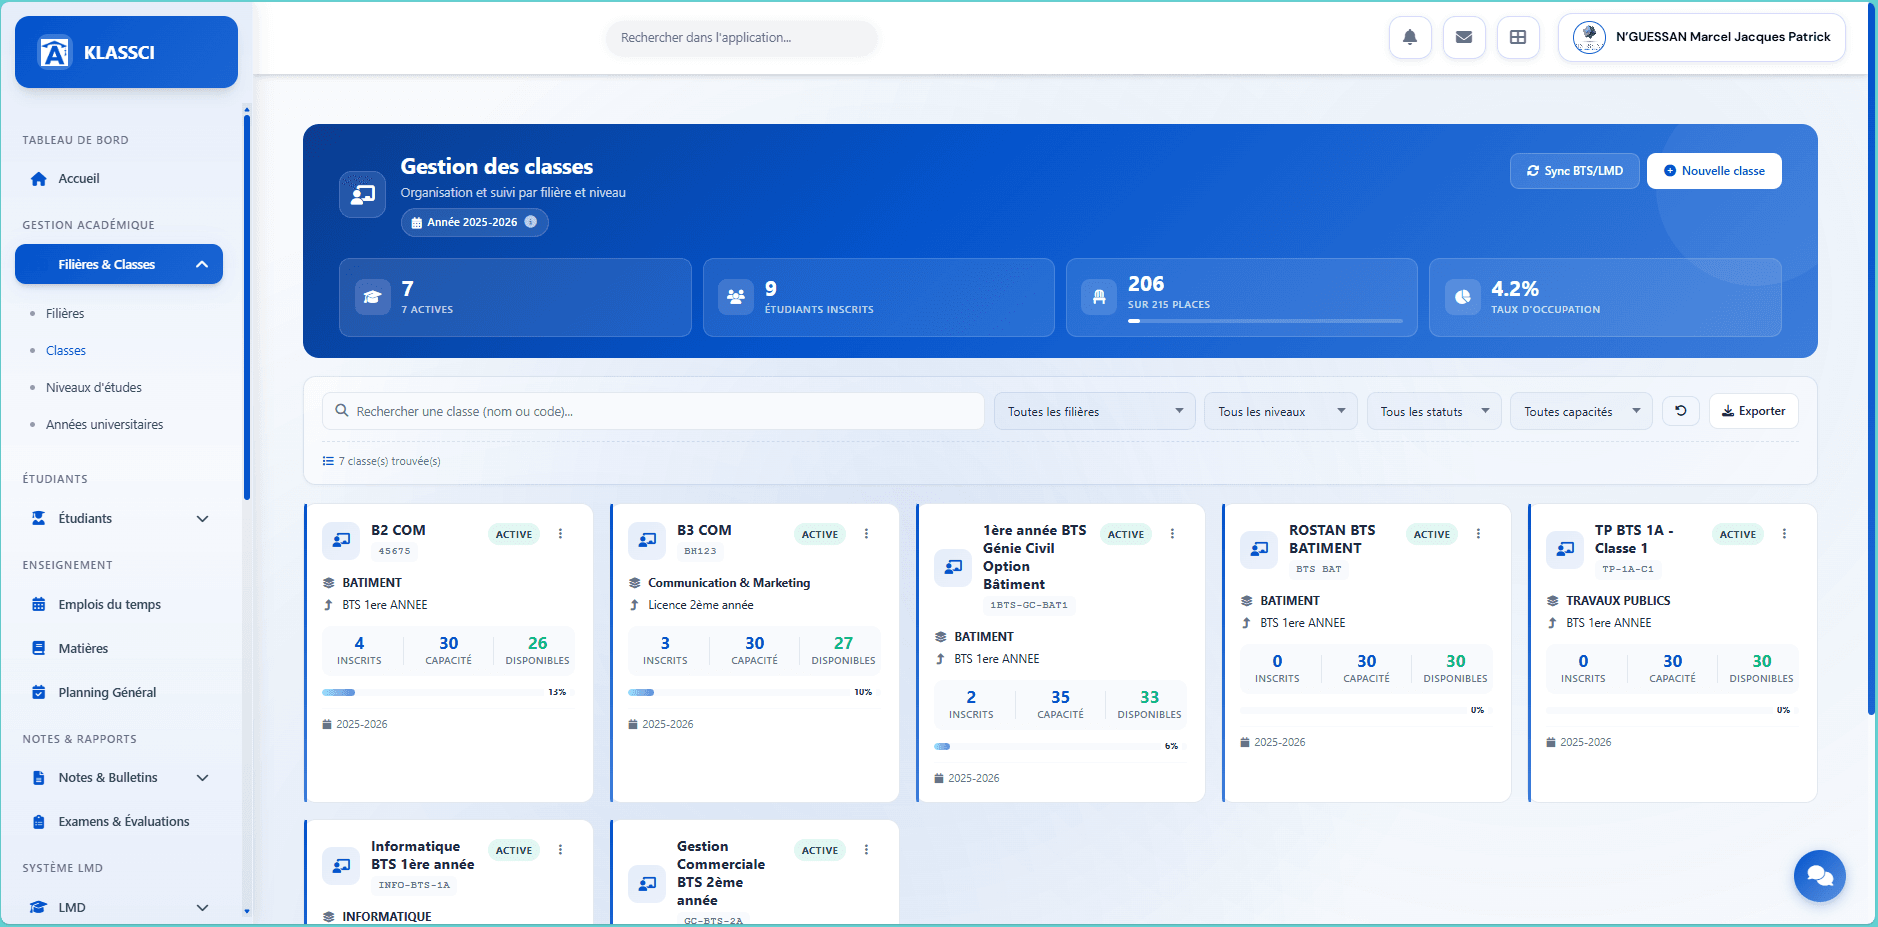Collapse the Filières & Classes menu
This screenshot has width=1878, height=927.
(x=202, y=264)
